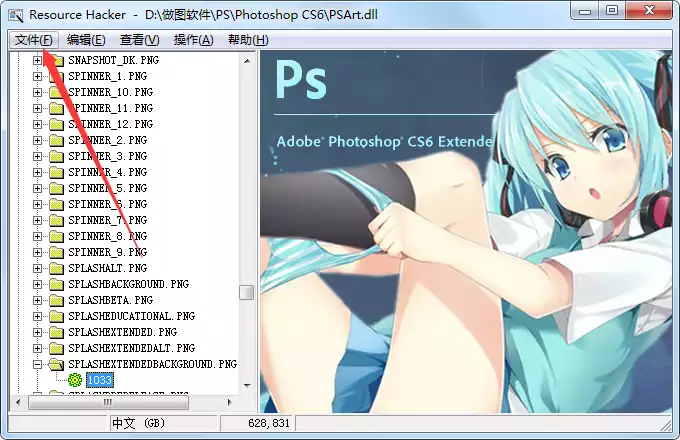Click the horizontal scrollbar thumb
Screen dimensions: 680x440
(108, 403)
